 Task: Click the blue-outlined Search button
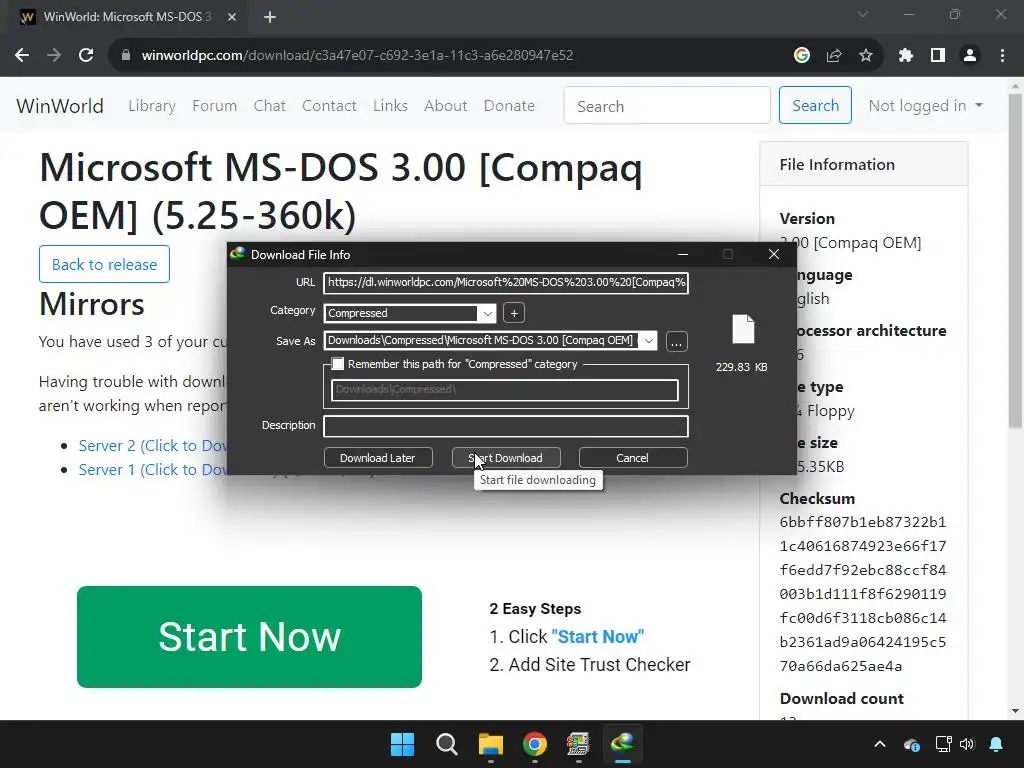coord(815,105)
